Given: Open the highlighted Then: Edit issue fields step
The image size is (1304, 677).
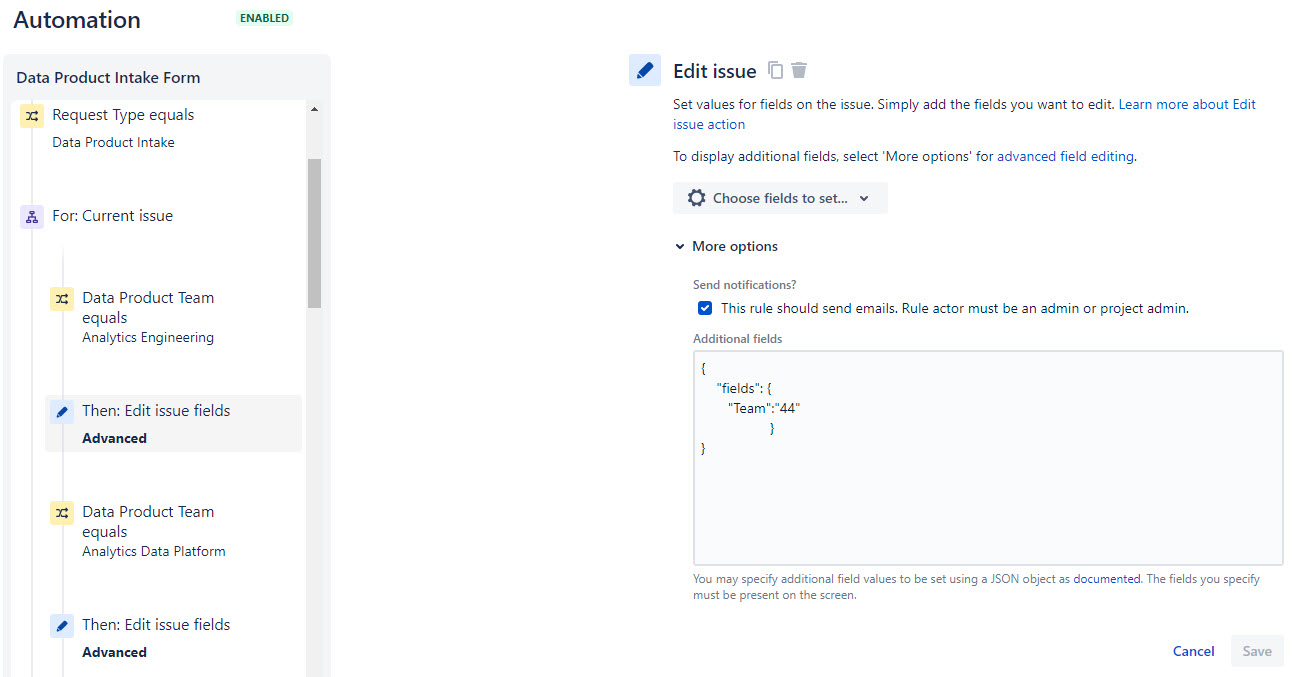Looking at the screenshot, I should [x=173, y=424].
